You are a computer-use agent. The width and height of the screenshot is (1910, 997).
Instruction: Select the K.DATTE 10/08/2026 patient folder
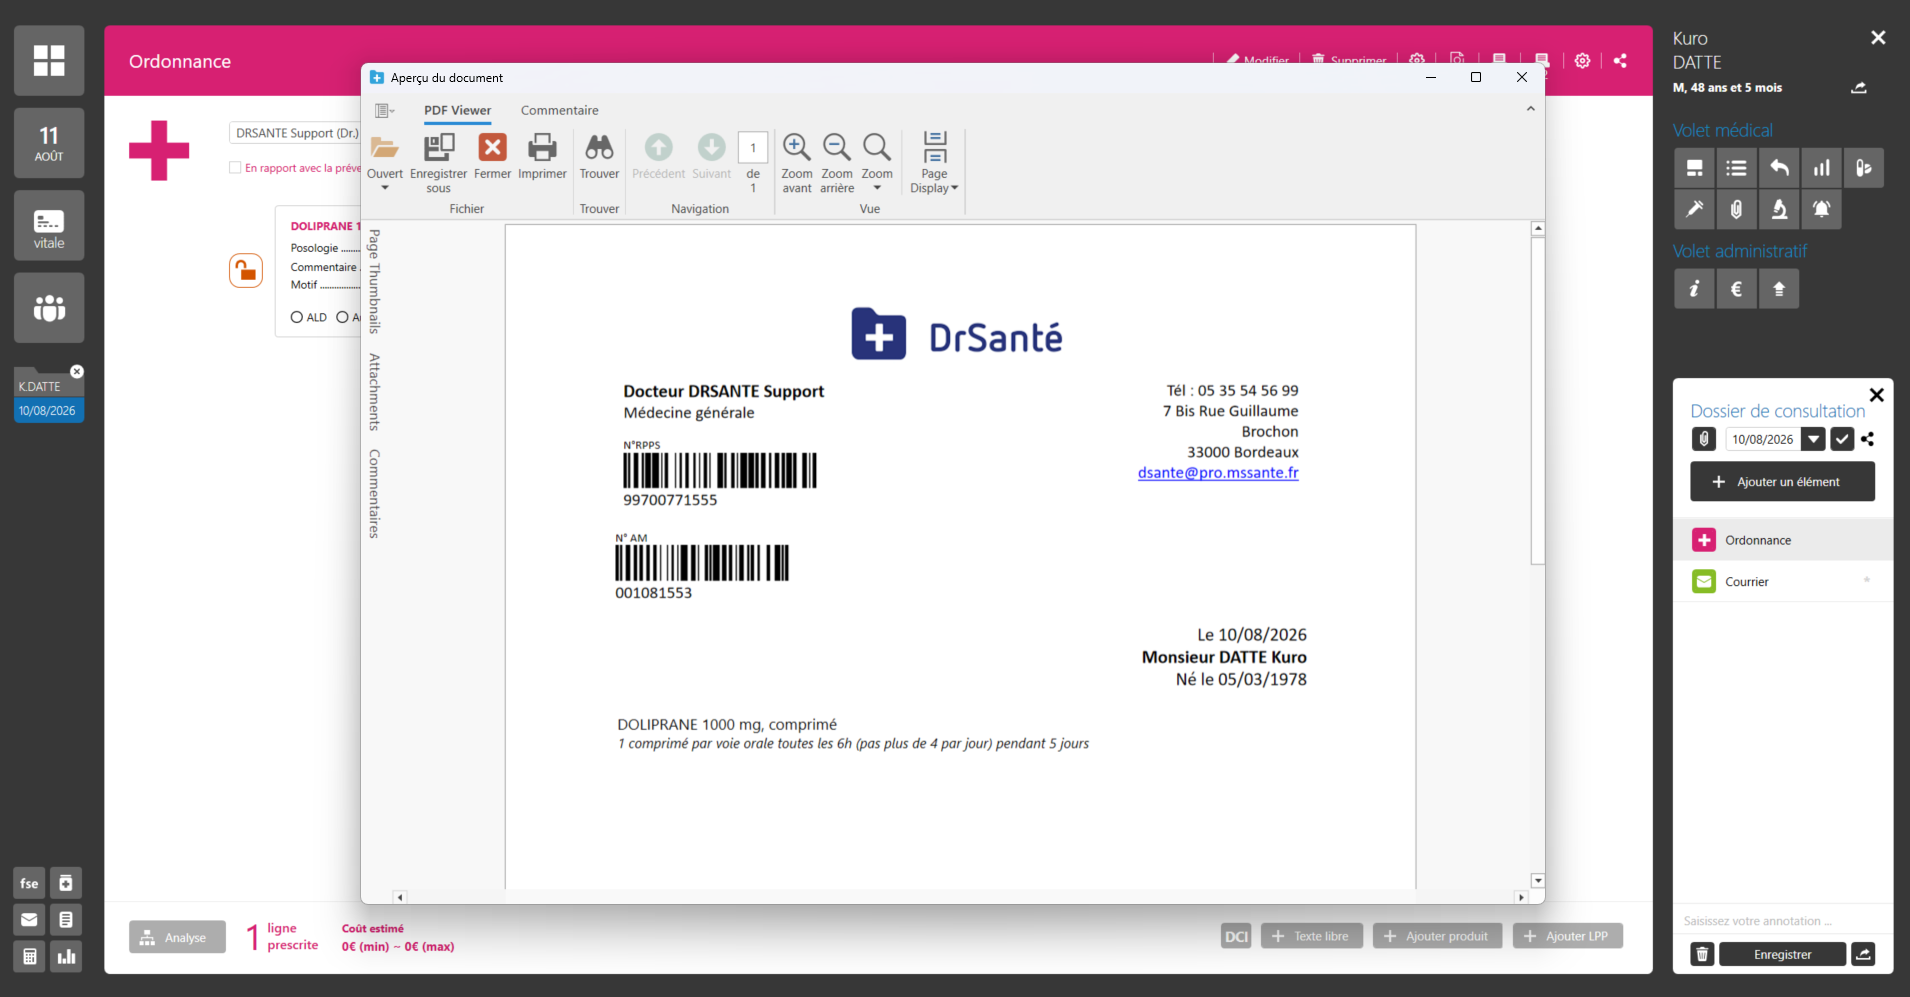(x=48, y=398)
